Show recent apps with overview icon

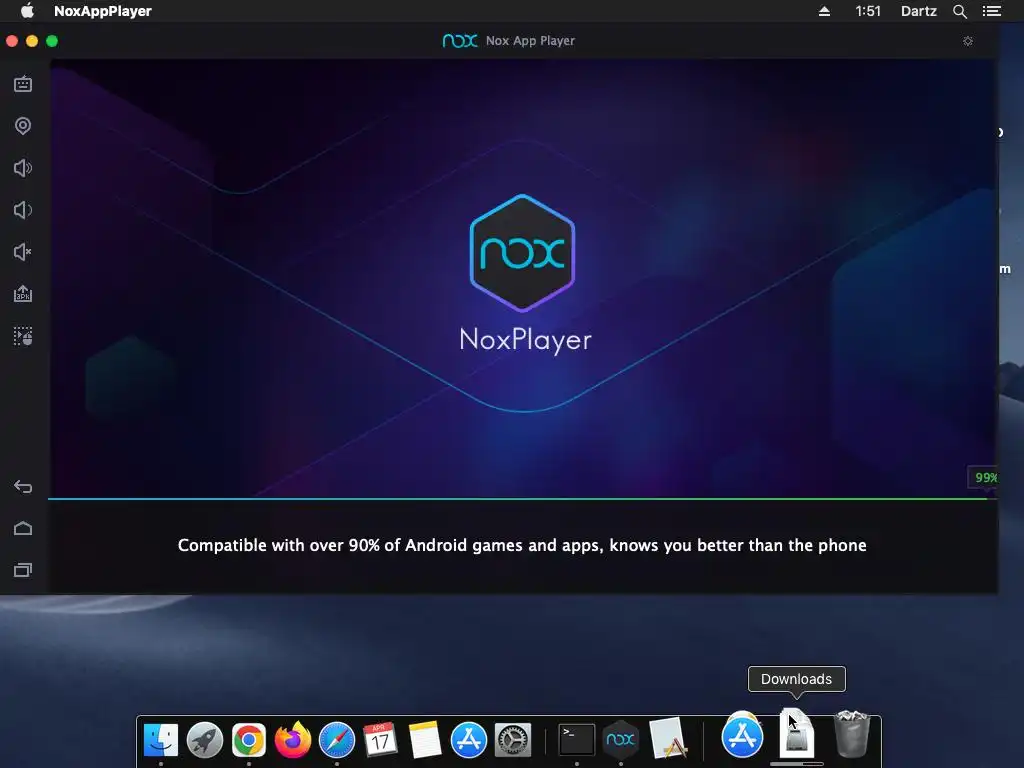[23, 570]
